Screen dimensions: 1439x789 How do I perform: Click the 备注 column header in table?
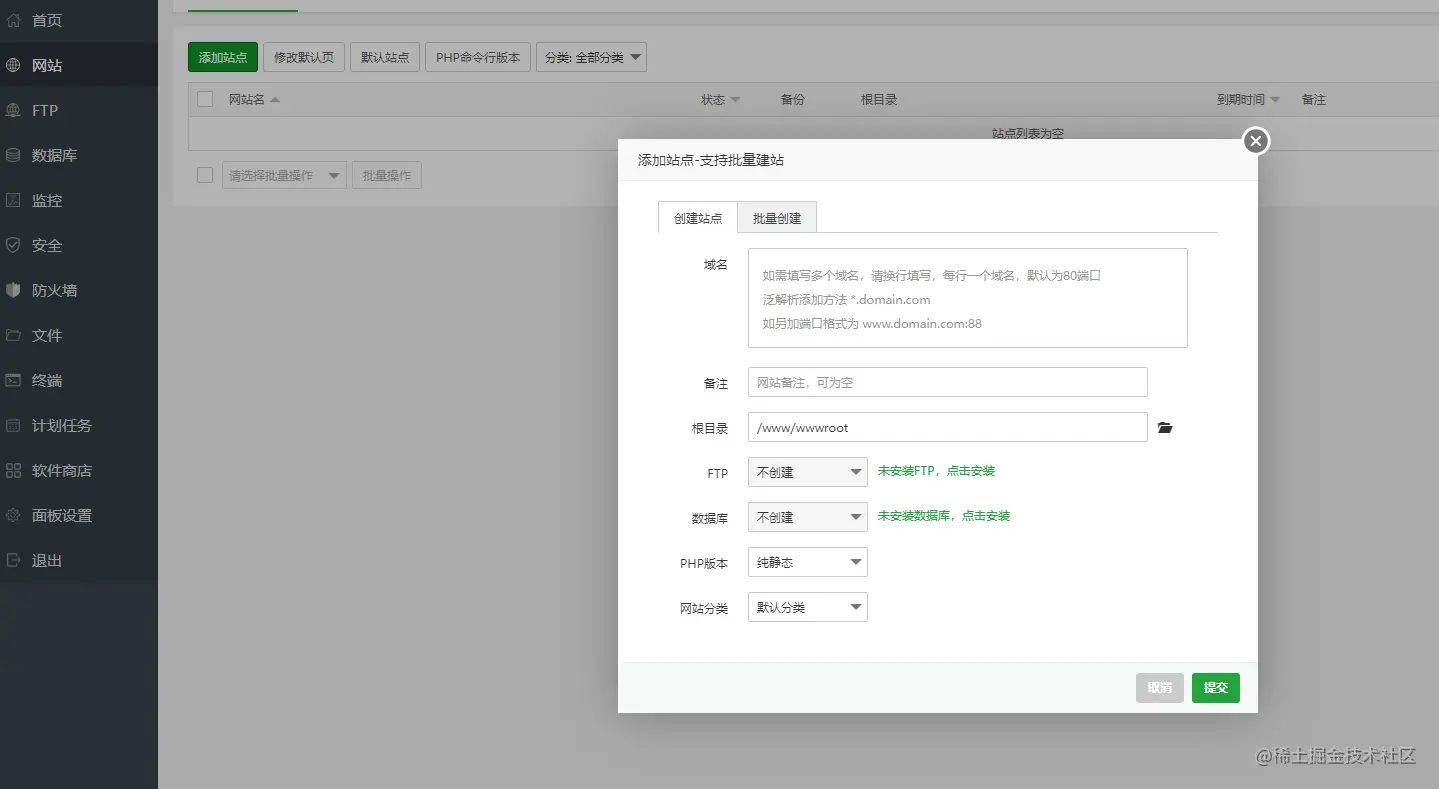1314,100
